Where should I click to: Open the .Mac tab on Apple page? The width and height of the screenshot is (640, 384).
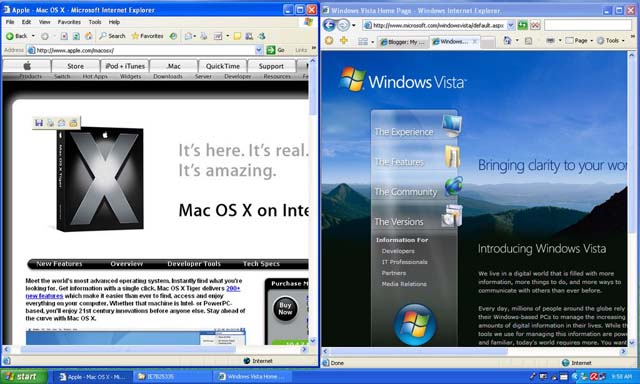coord(173,66)
